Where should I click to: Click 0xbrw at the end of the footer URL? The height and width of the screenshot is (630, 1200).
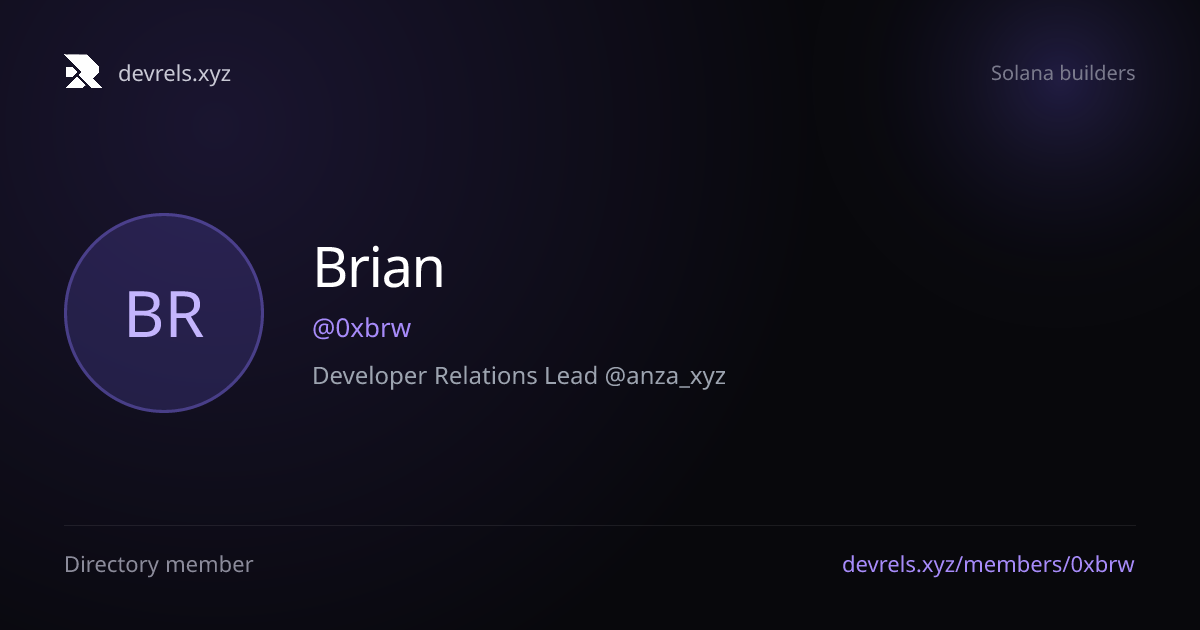1103,564
